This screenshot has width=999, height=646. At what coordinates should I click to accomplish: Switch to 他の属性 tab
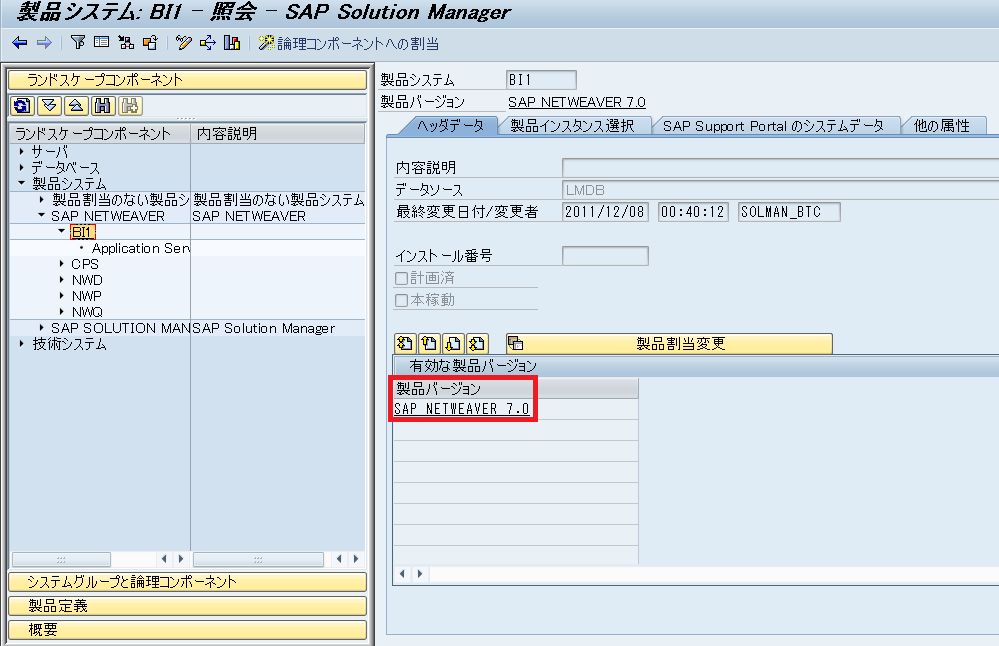[942, 126]
